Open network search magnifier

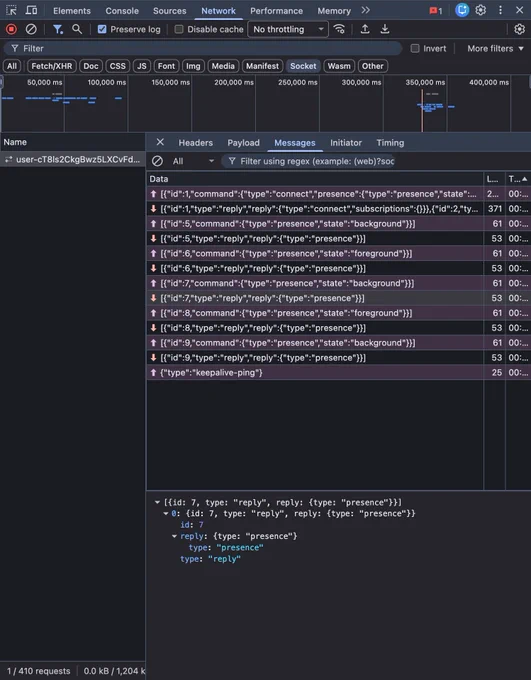(77, 29)
